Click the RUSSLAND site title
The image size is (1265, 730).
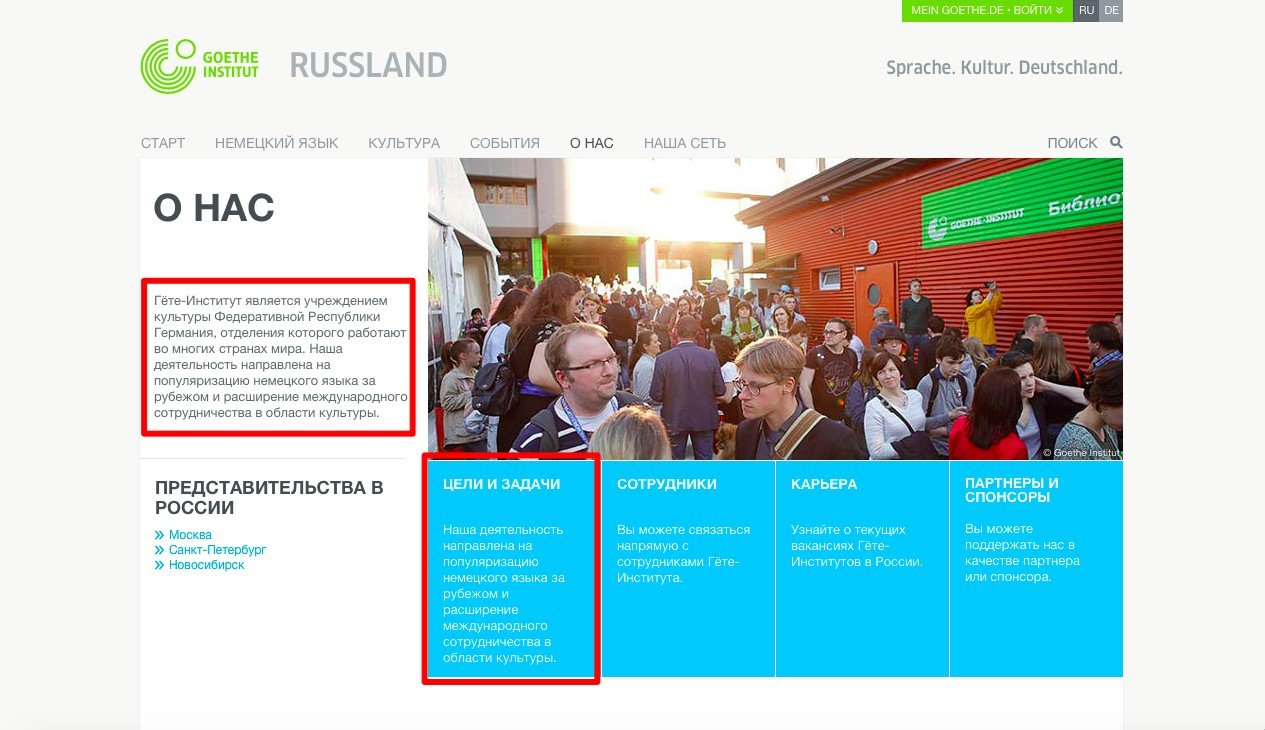click(368, 66)
